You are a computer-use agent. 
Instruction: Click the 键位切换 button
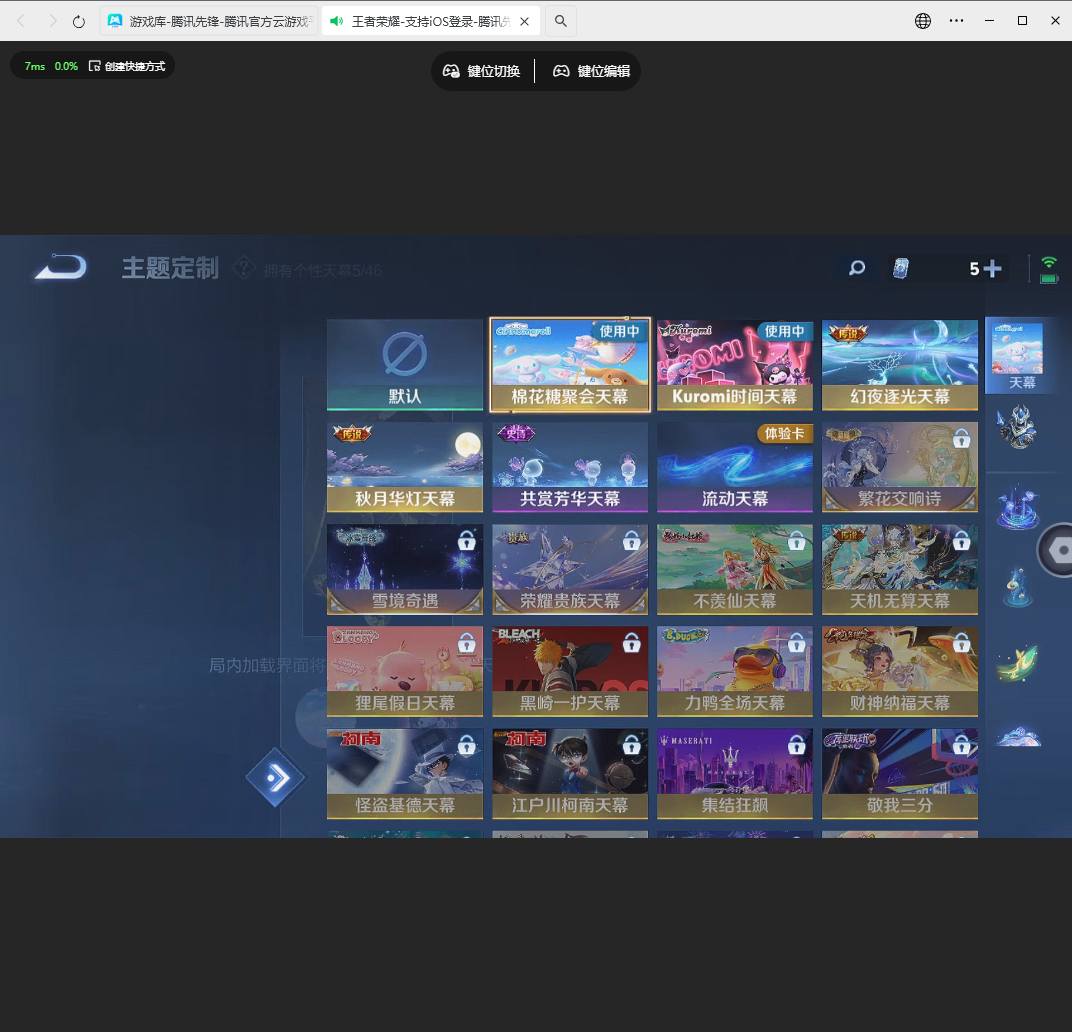click(482, 71)
